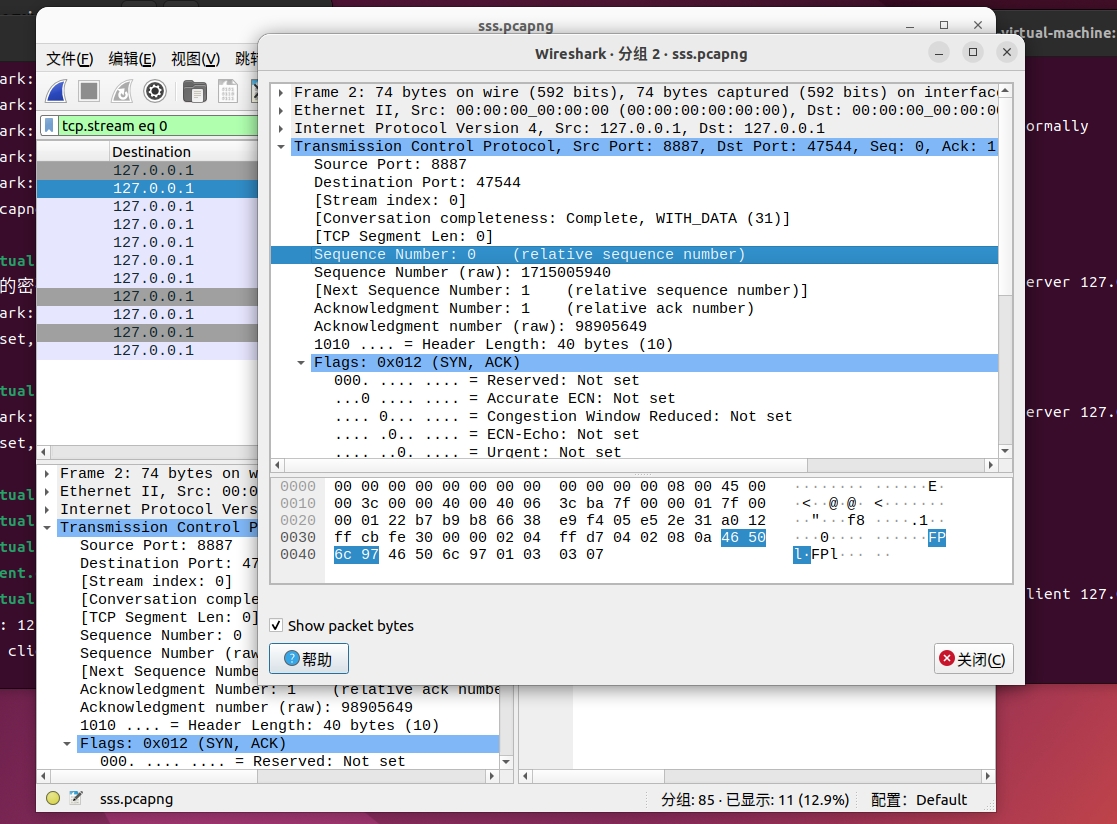The width and height of the screenshot is (1117, 824).
Task: Open capture options gear icon
Action: (x=155, y=91)
